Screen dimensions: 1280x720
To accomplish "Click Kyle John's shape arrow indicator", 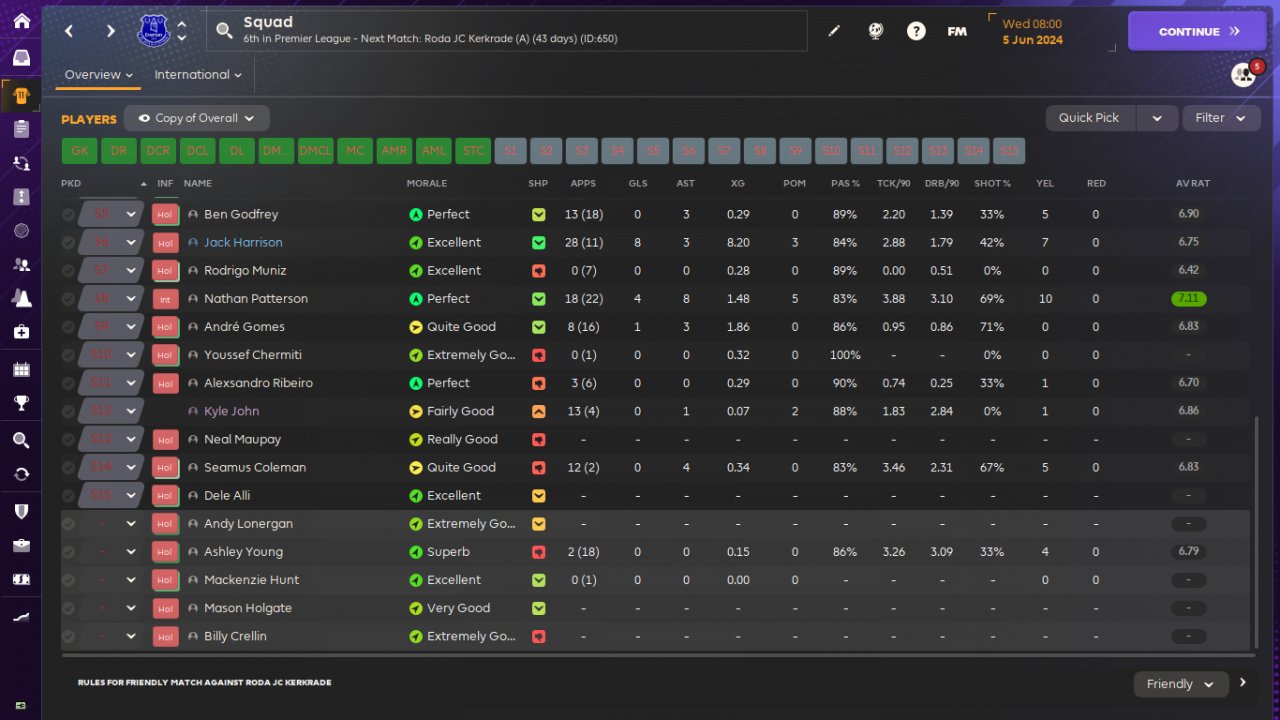I will 539,411.
